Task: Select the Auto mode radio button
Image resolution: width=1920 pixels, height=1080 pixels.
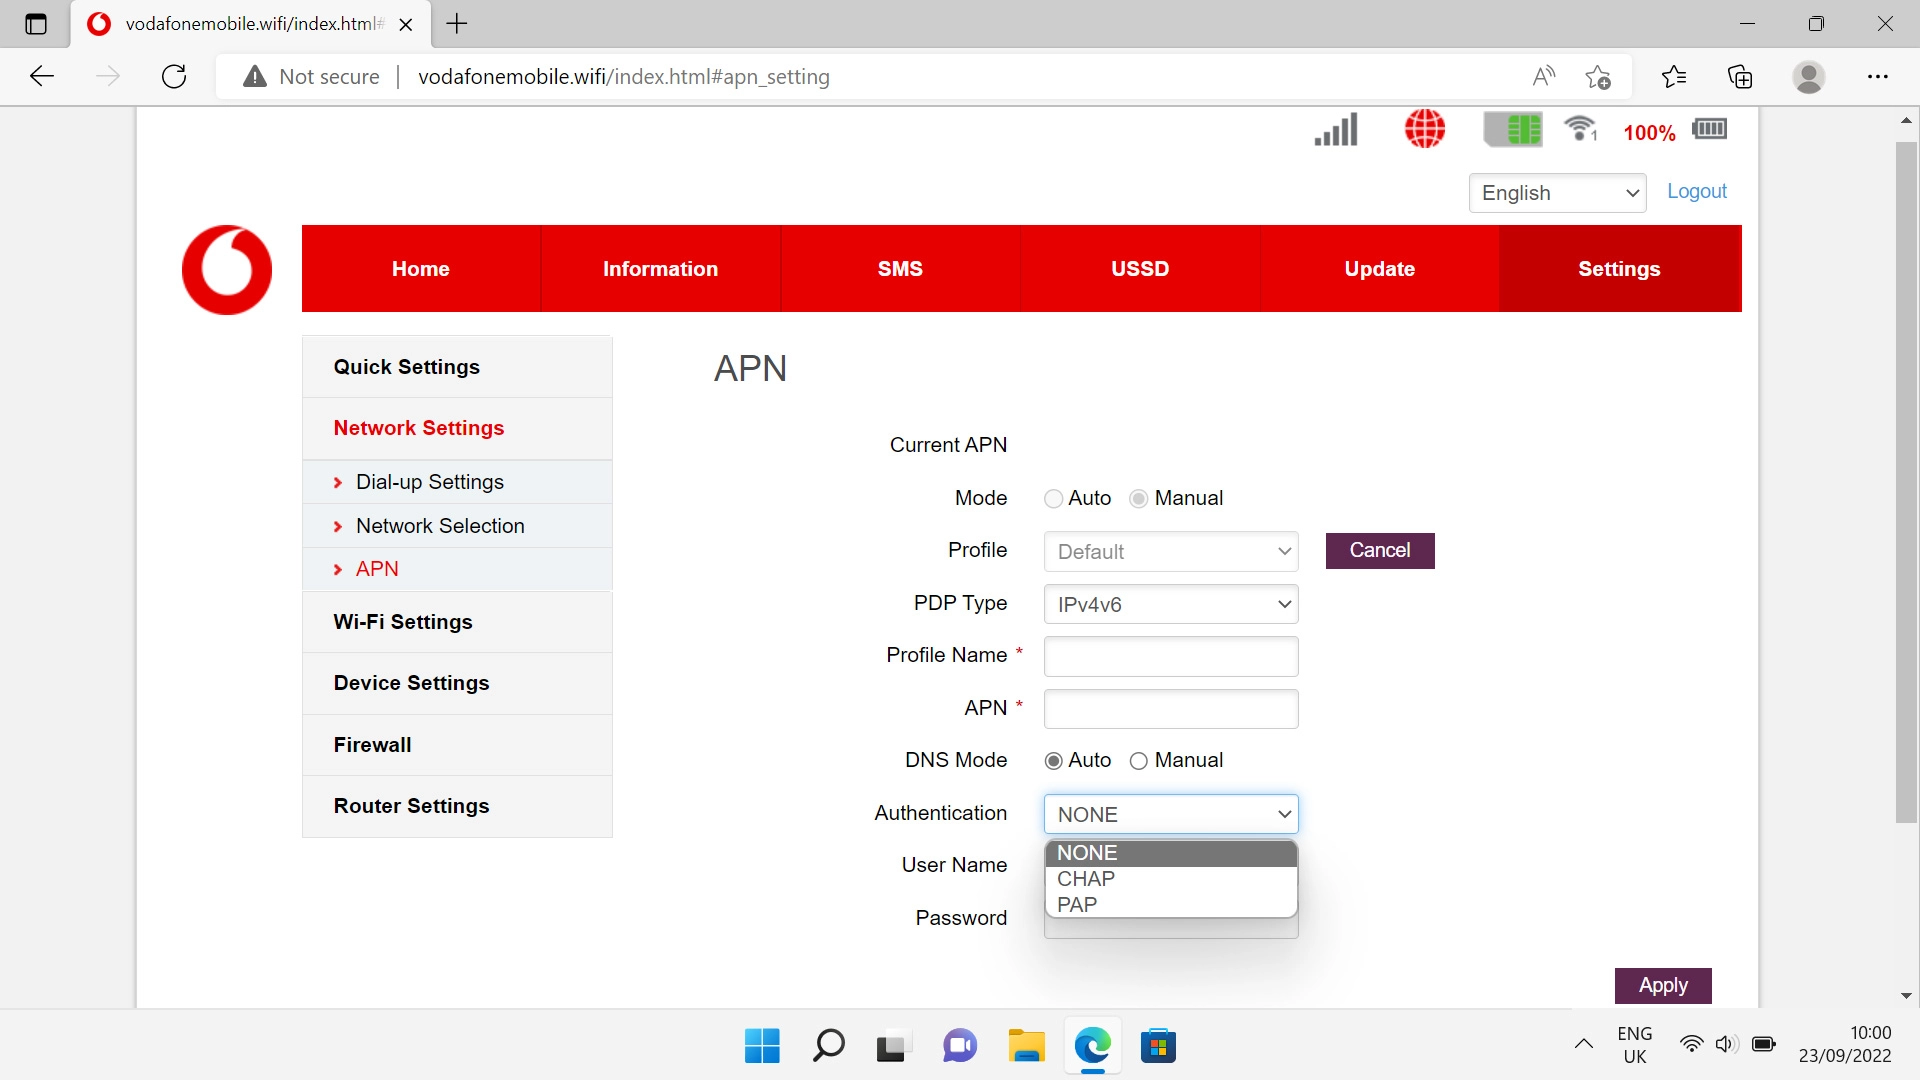Action: [x=1053, y=498]
